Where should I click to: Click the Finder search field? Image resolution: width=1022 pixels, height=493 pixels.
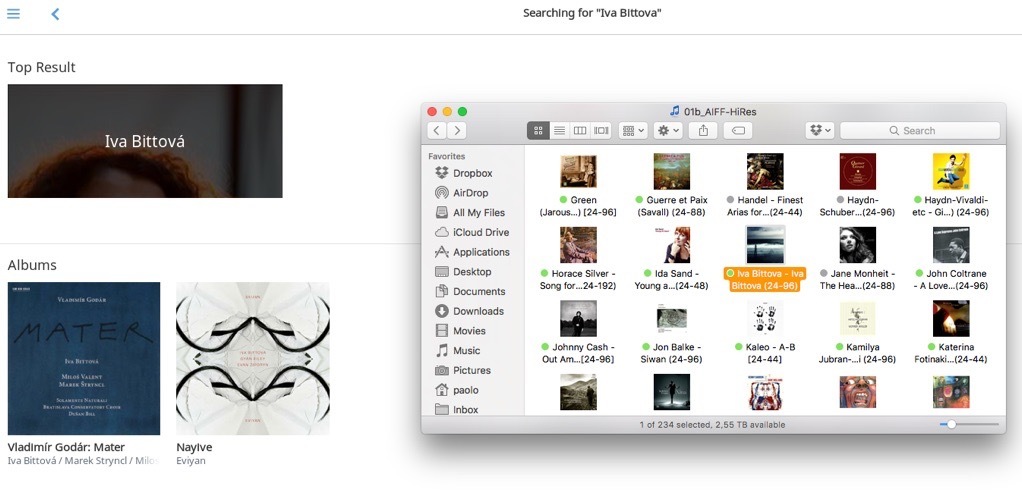point(920,130)
